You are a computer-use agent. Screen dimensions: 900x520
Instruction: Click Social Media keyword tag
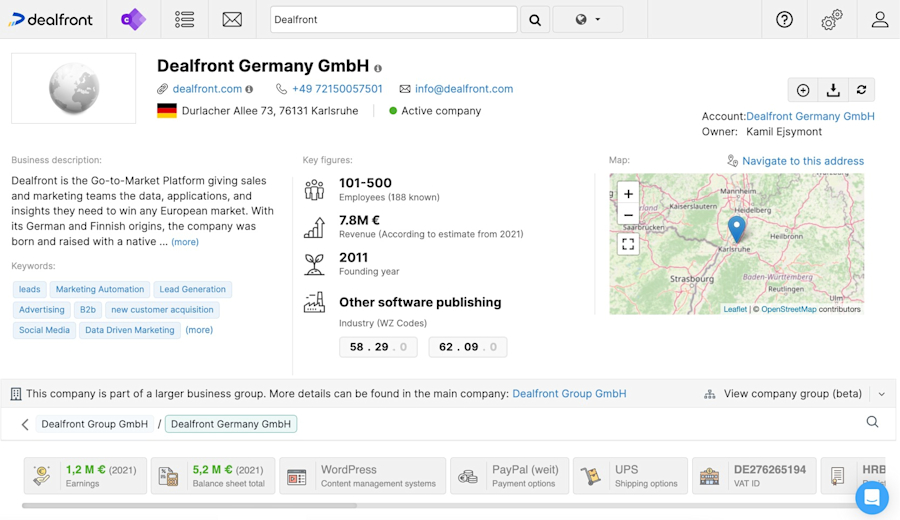(x=44, y=330)
